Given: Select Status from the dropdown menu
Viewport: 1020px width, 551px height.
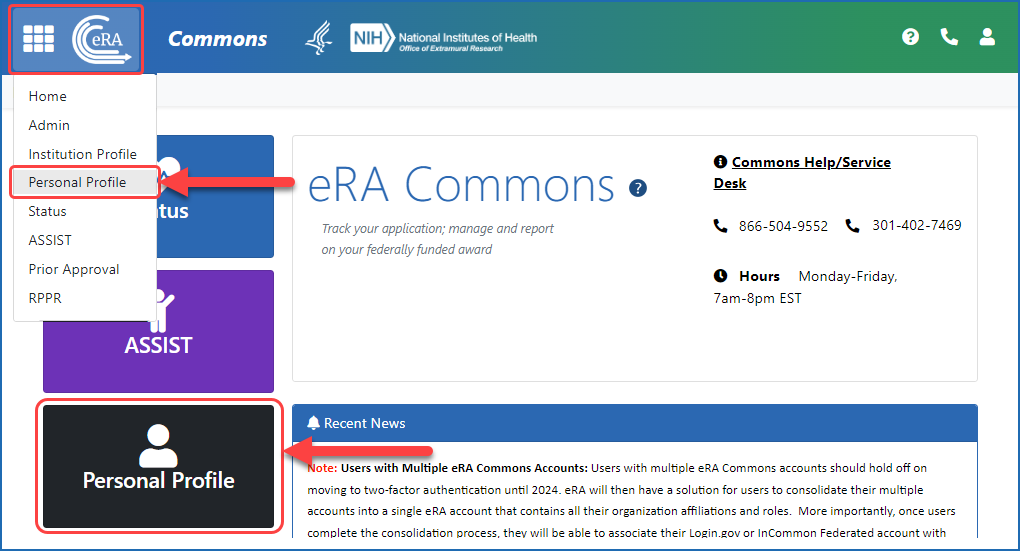Looking at the screenshot, I should [x=47, y=211].
